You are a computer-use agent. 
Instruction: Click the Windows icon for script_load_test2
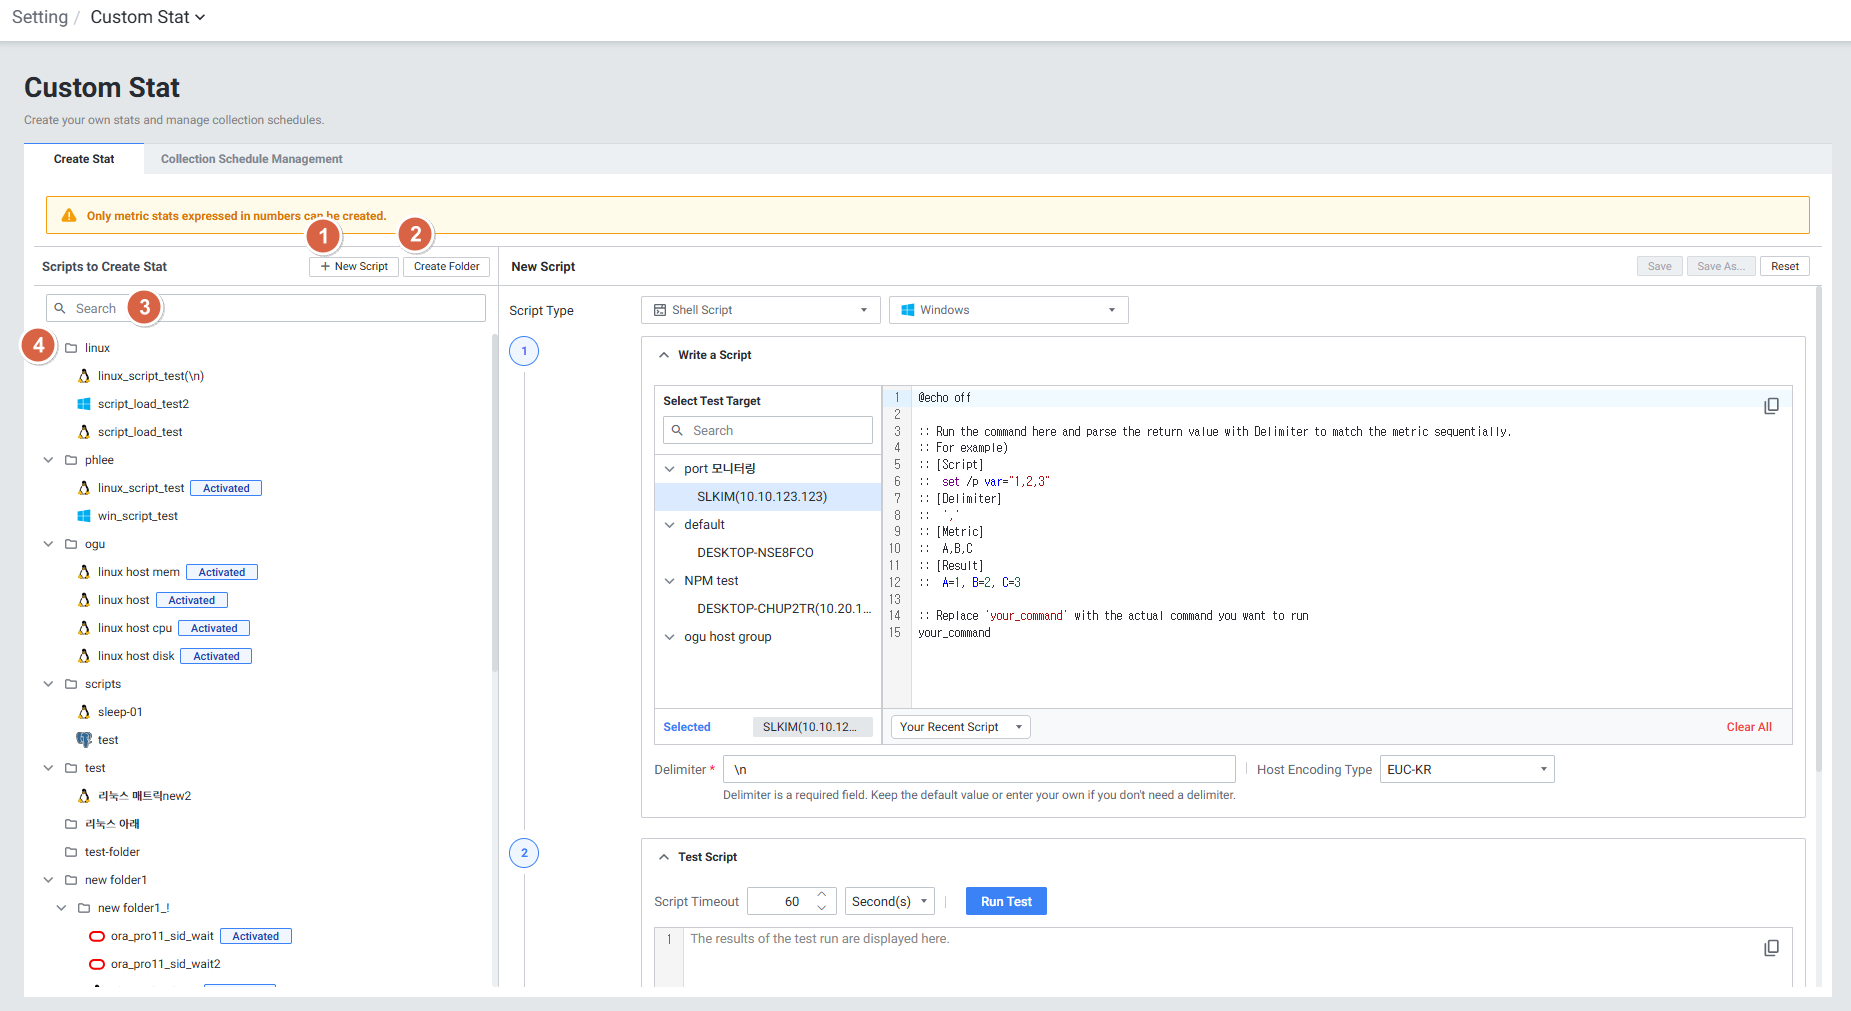click(84, 404)
